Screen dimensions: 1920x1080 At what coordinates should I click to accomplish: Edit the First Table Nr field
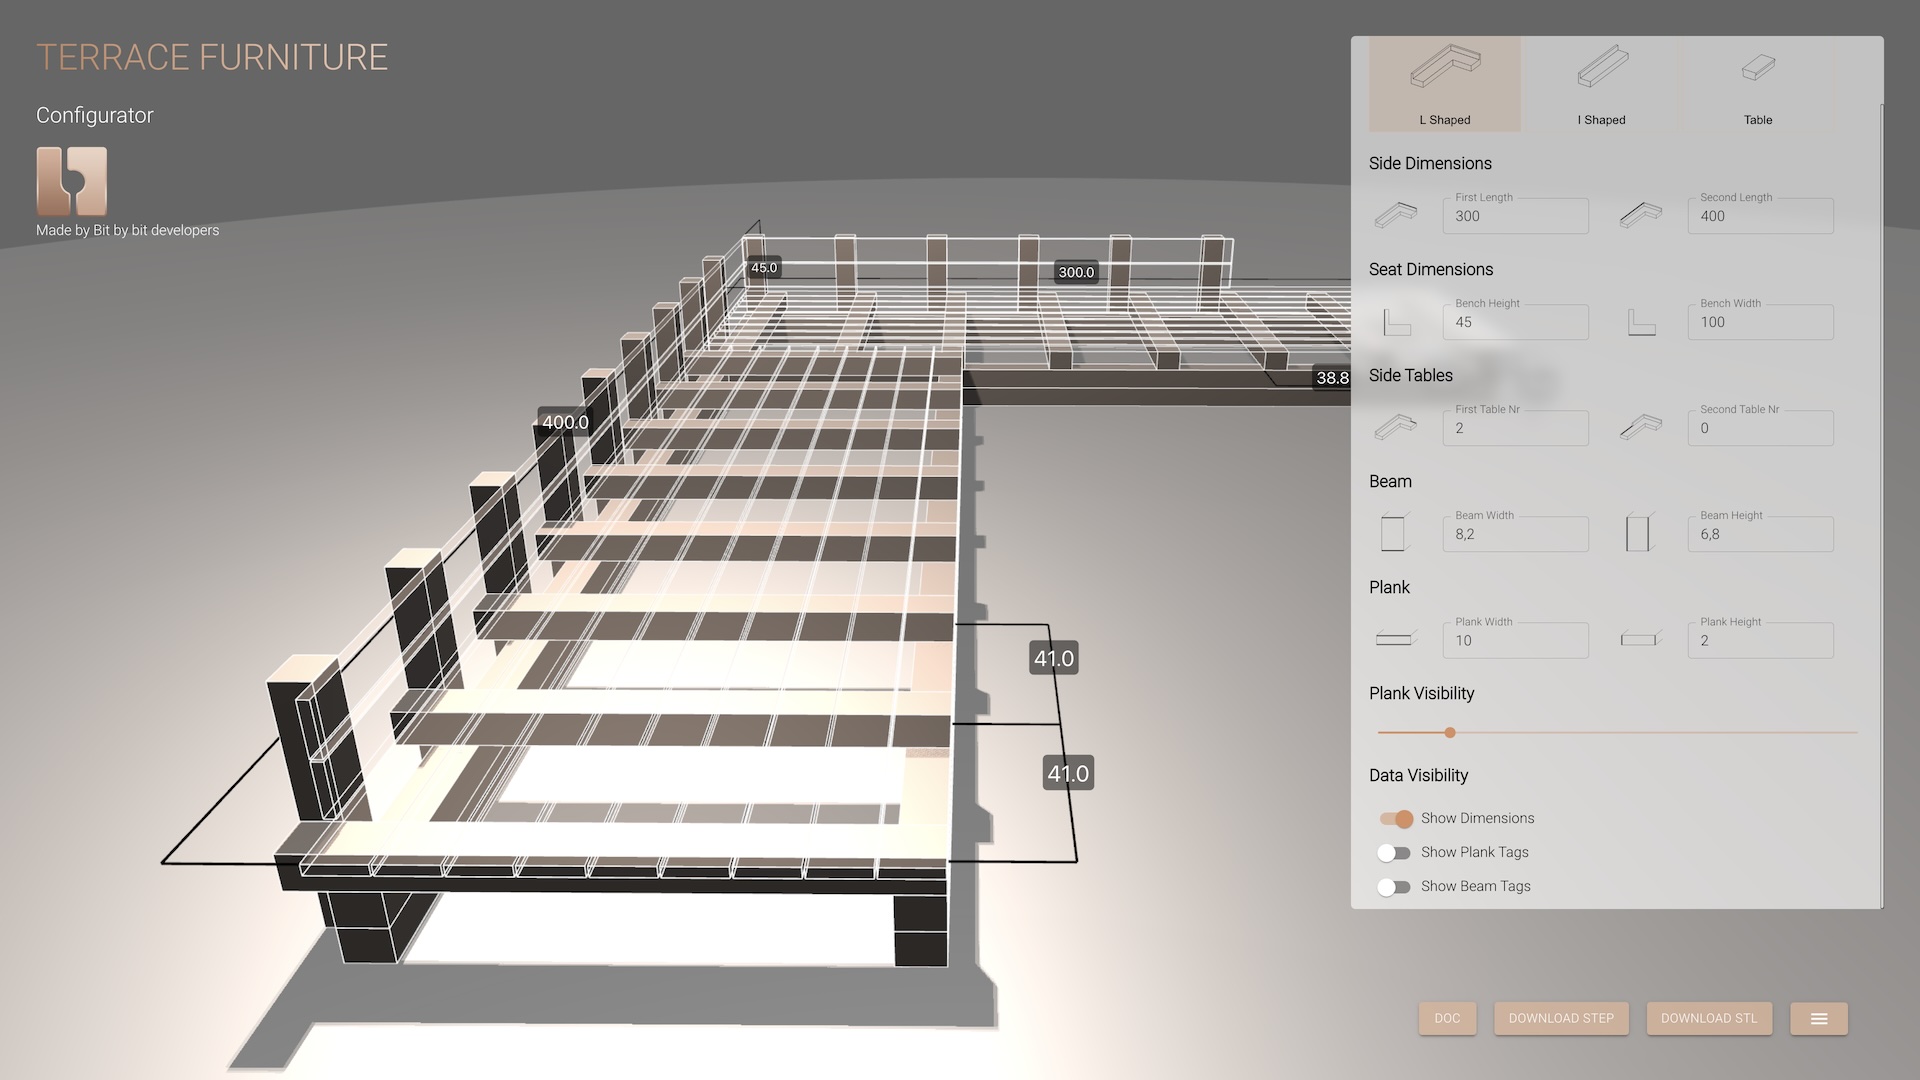click(x=1515, y=428)
